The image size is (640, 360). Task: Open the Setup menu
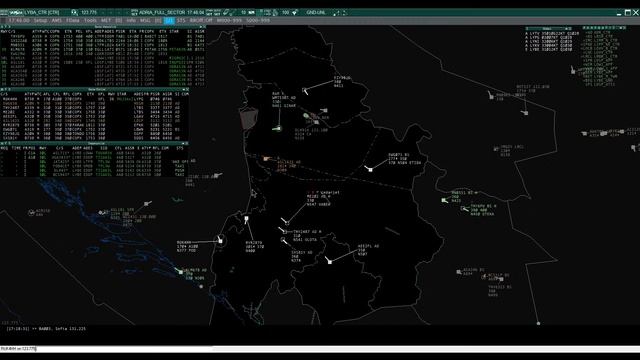[x=40, y=20]
